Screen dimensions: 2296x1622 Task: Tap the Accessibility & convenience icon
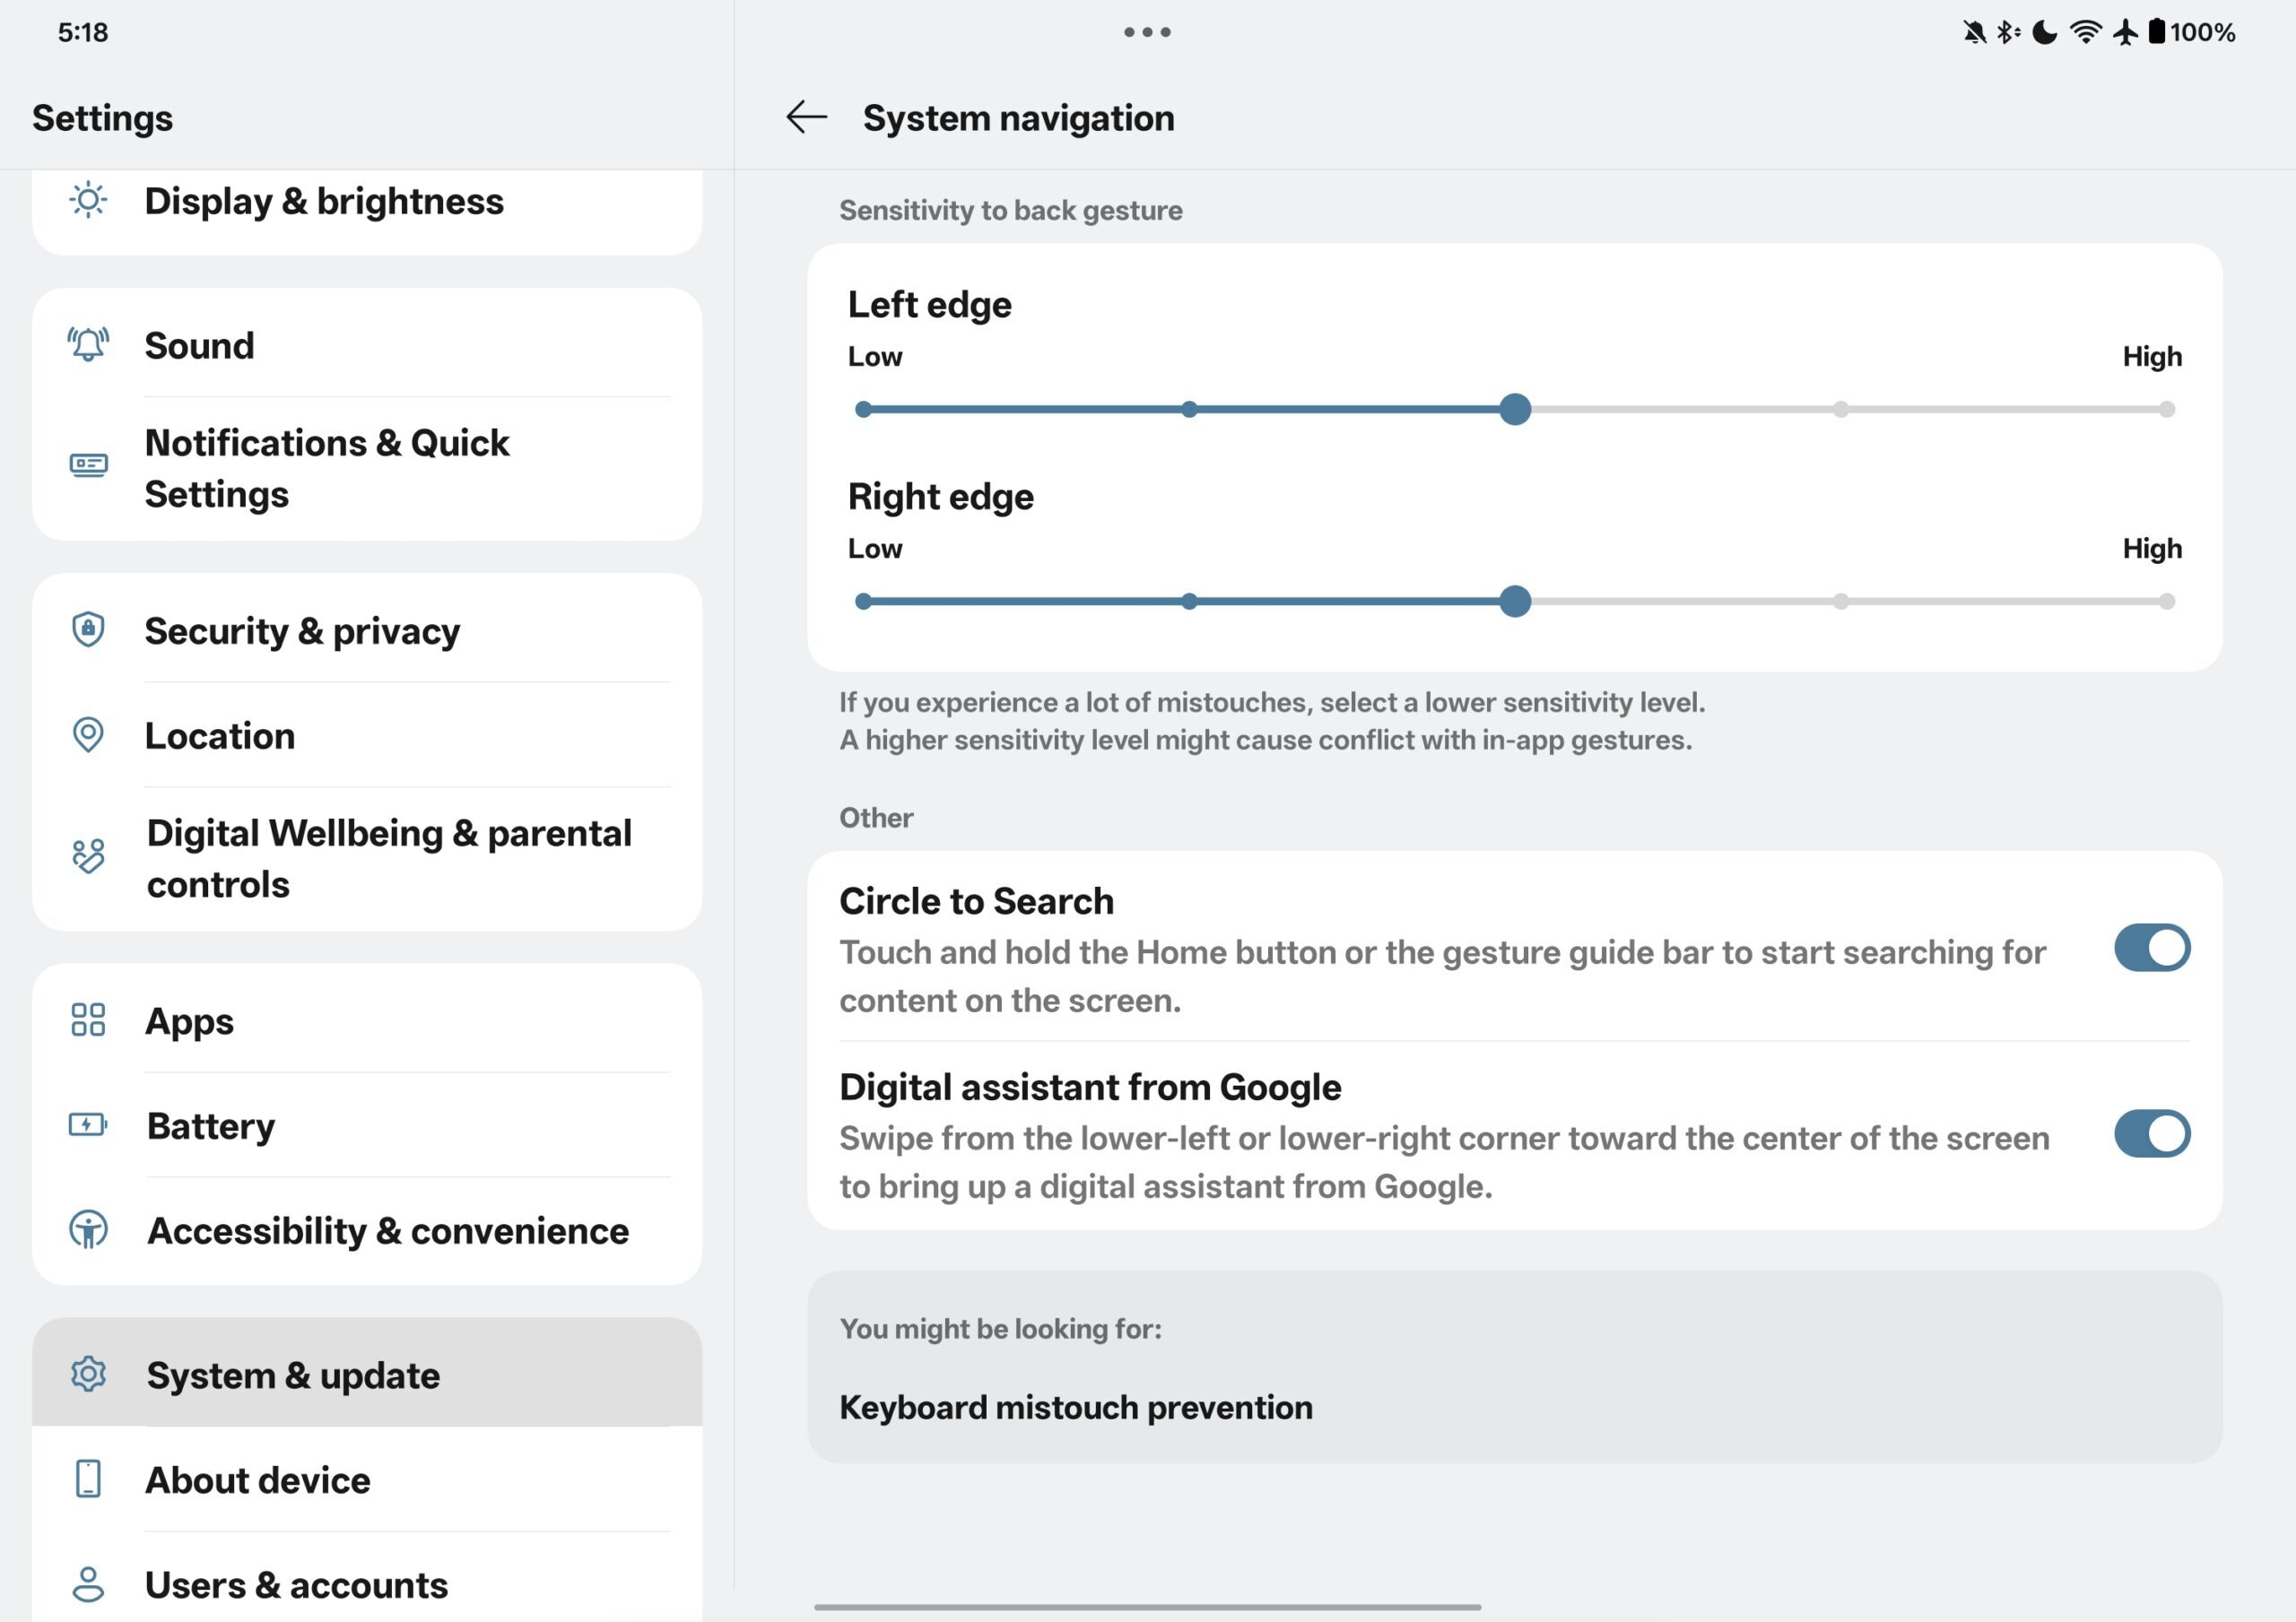coord(88,1230)
